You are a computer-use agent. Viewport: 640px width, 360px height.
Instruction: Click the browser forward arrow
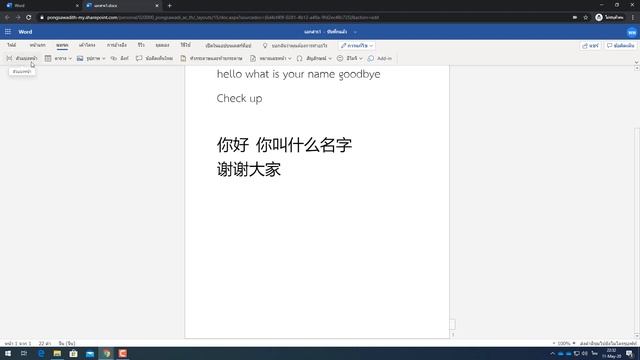point(18,17)
